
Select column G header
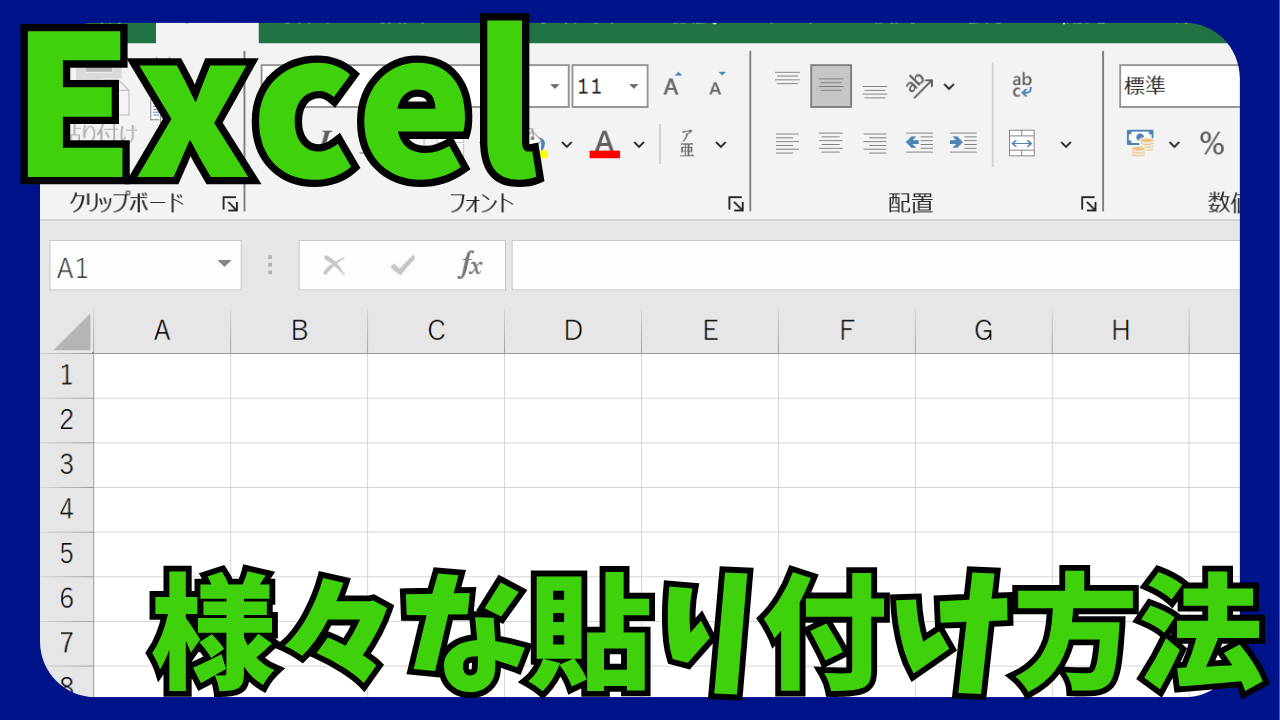(x=984, y=332)
